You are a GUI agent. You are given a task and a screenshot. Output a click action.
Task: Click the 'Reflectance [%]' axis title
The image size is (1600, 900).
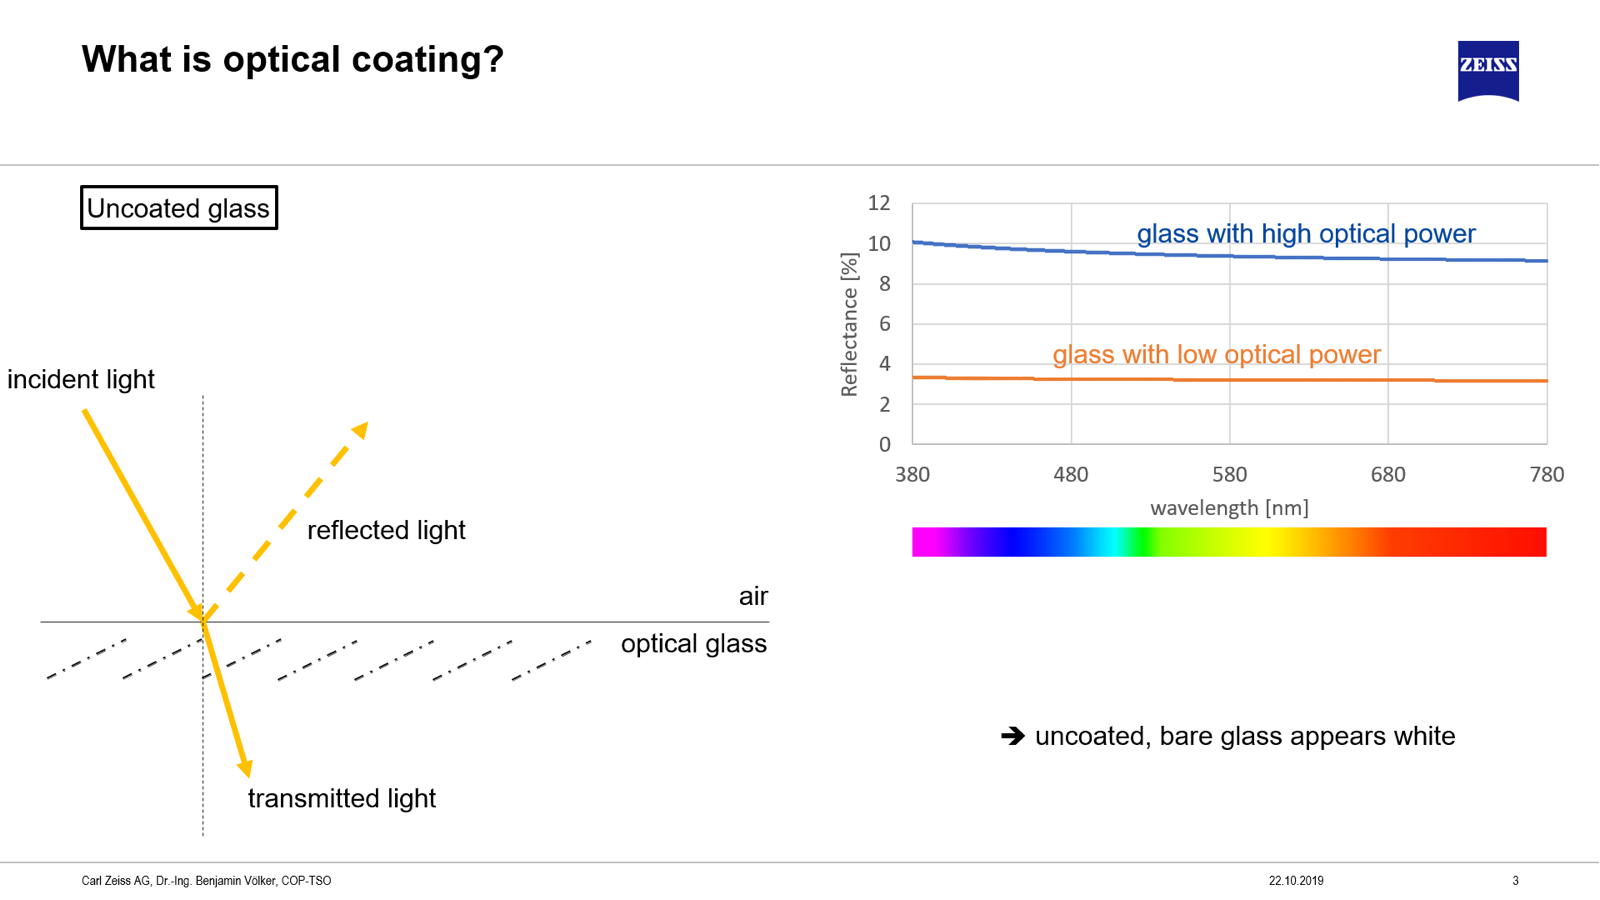pos(849,324)
